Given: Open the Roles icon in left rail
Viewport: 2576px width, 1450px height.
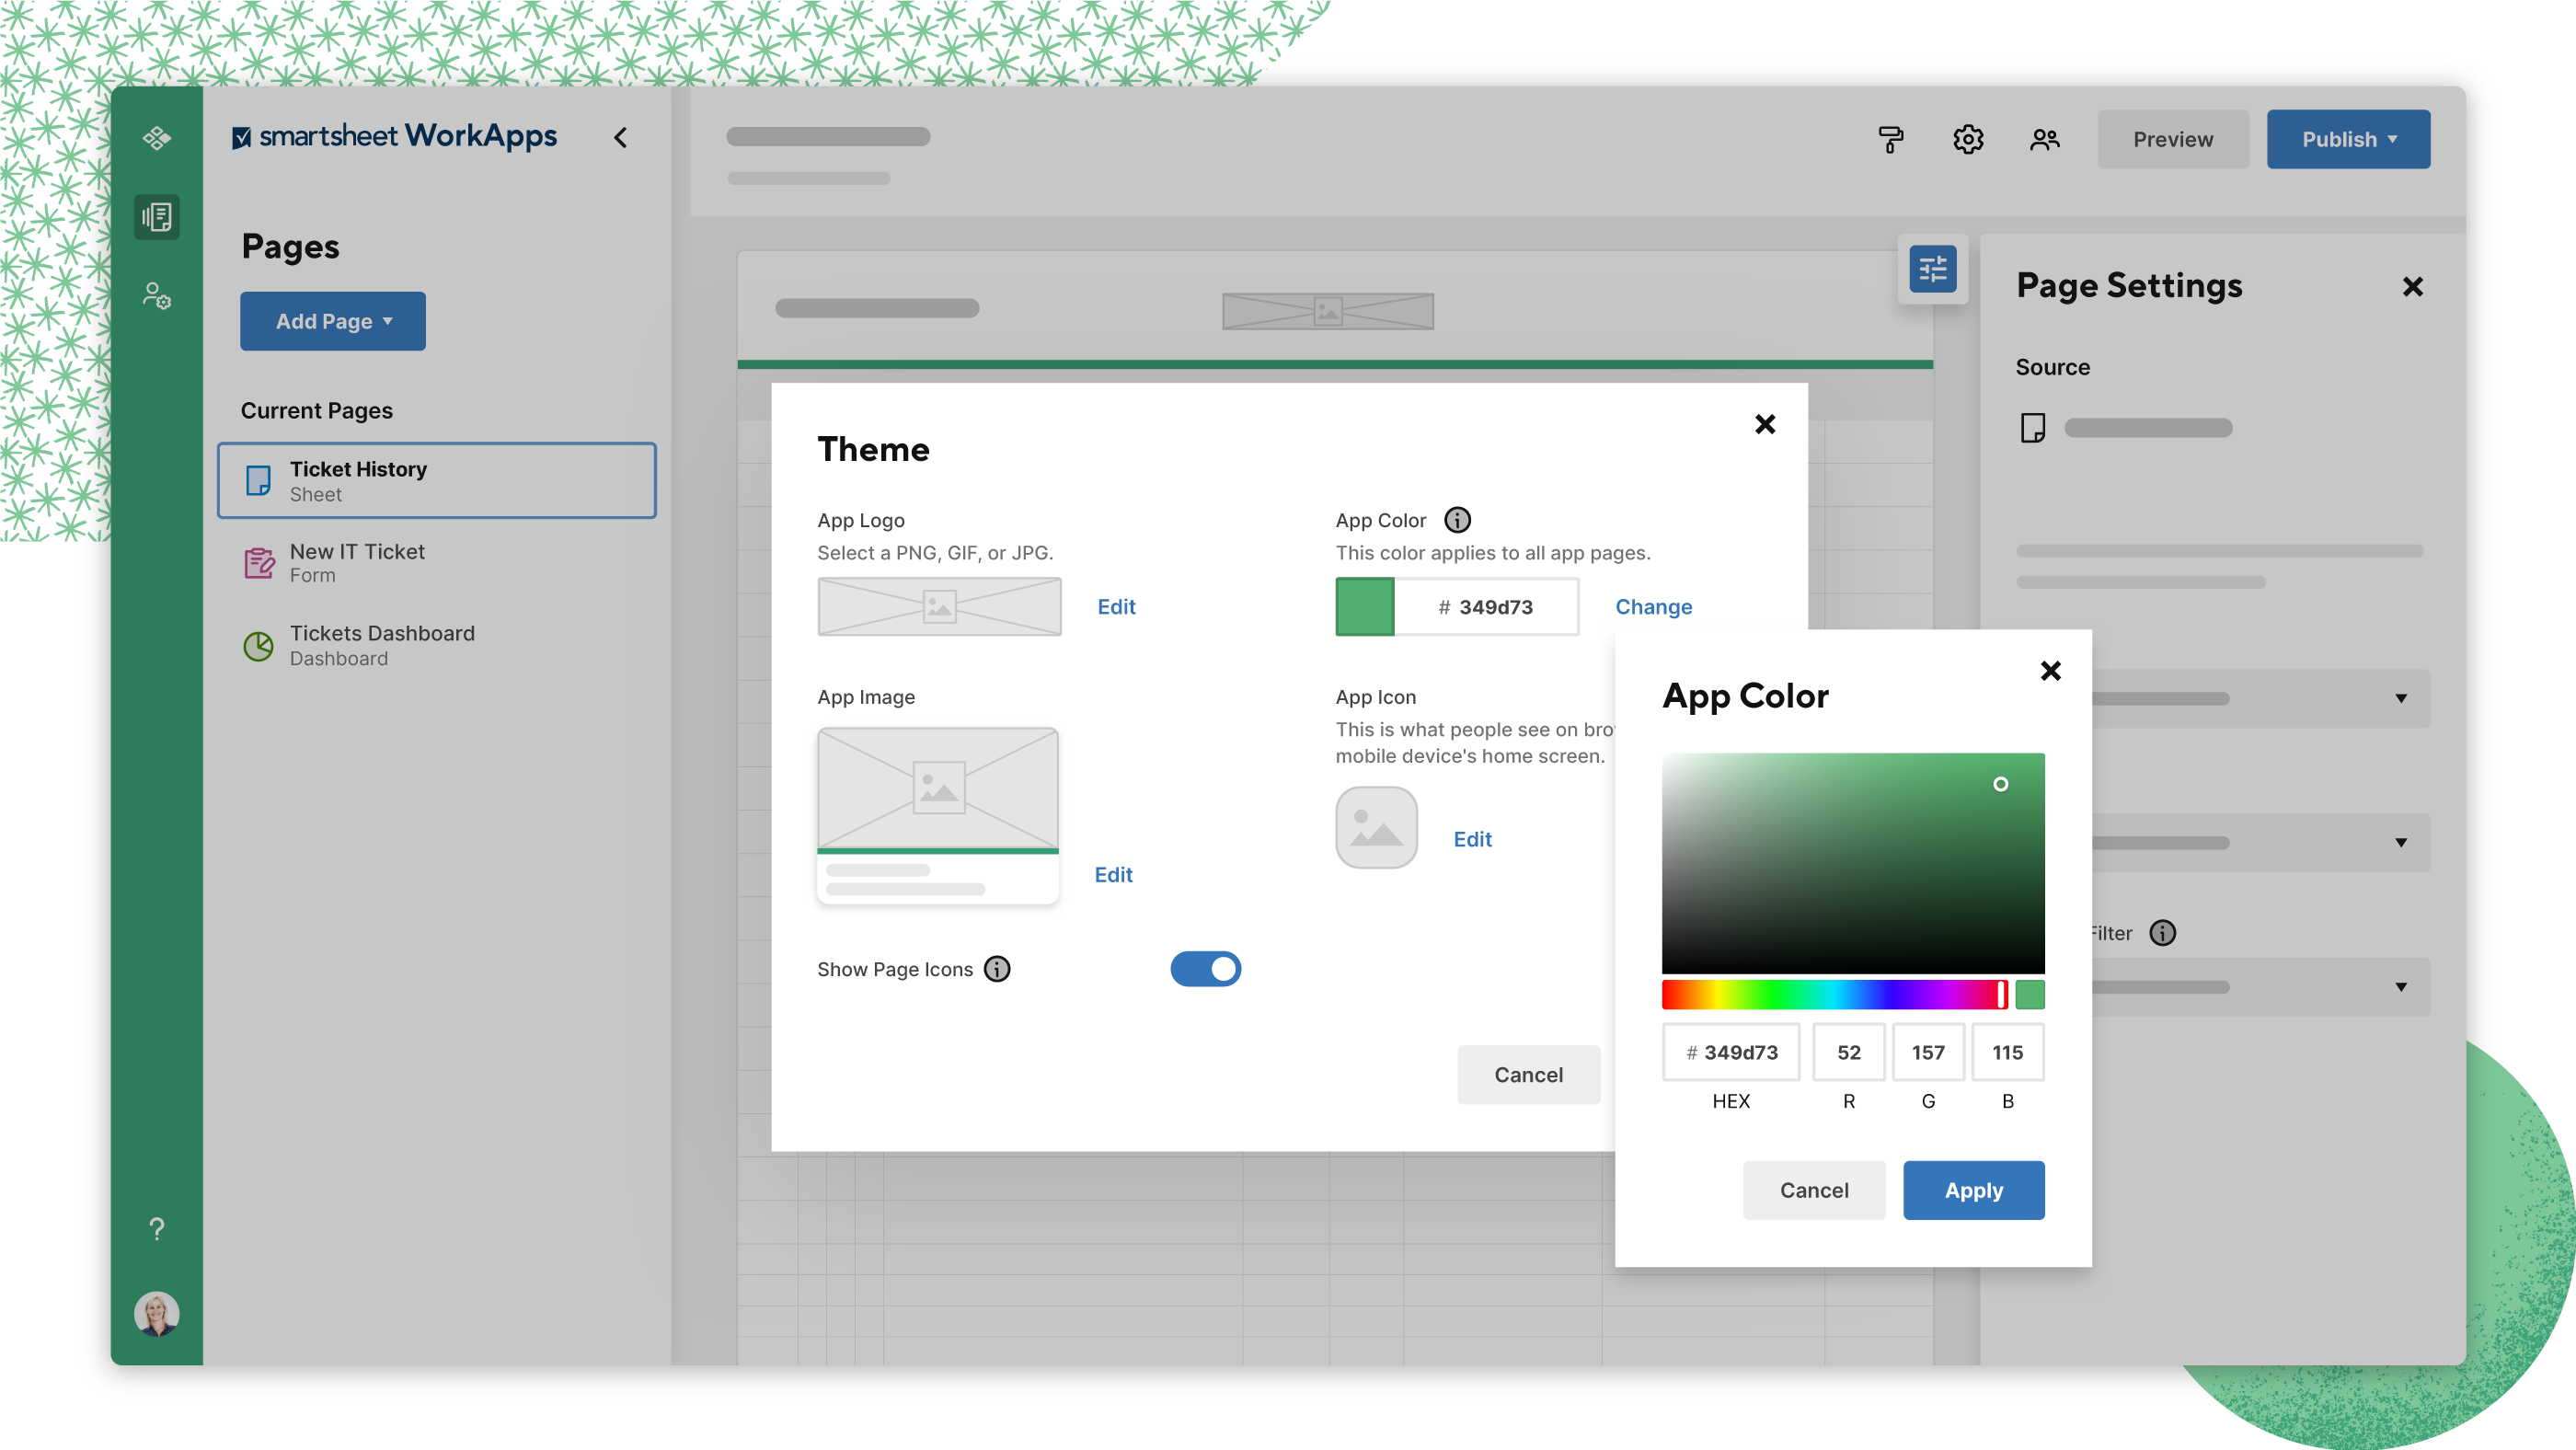Looking at the screenshot, I should pyautogui.click(x=157, y=296).
